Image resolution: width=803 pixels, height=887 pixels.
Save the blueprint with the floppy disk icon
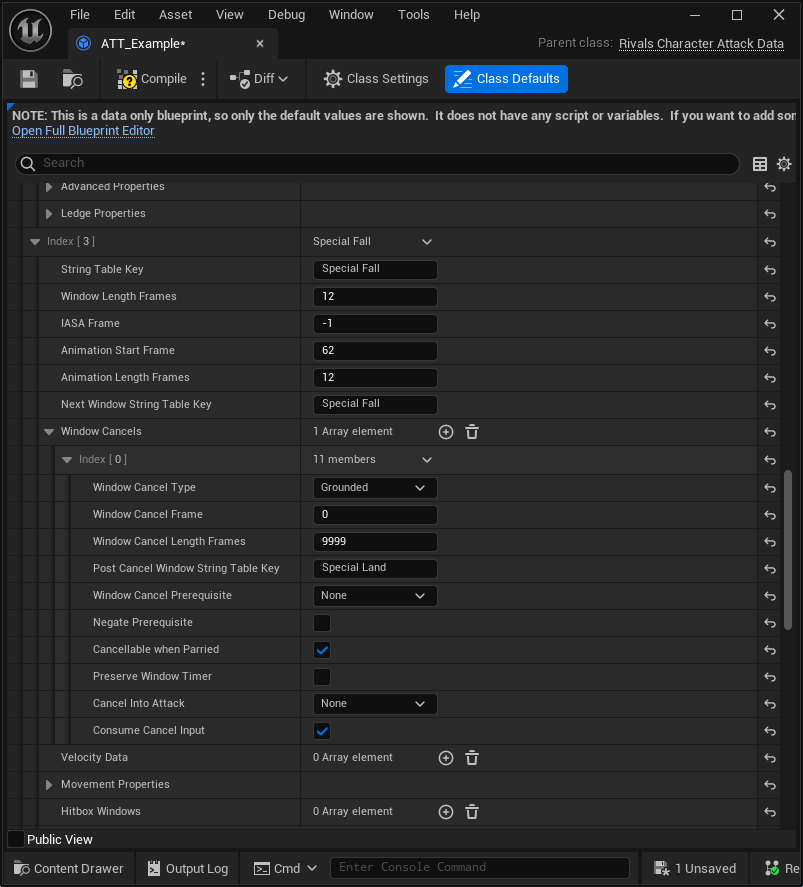(x=29, y=79)
